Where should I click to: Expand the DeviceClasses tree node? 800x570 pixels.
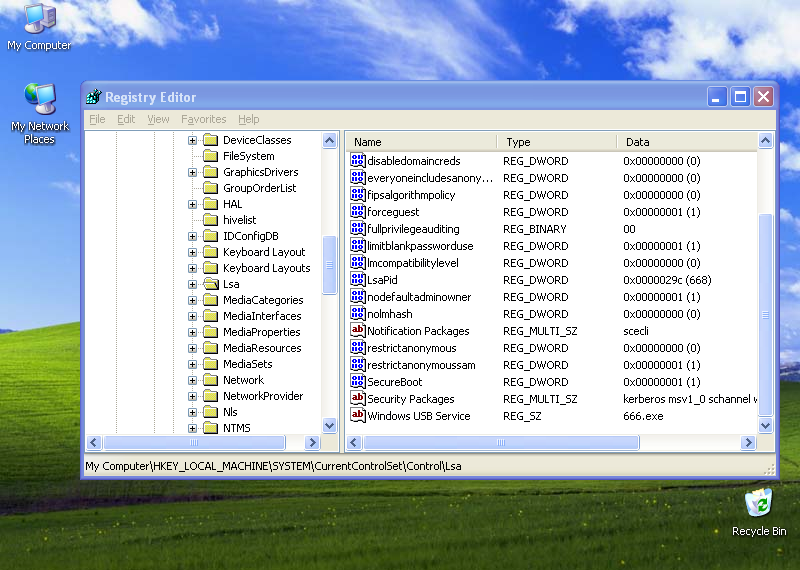[x=192, y=140]
